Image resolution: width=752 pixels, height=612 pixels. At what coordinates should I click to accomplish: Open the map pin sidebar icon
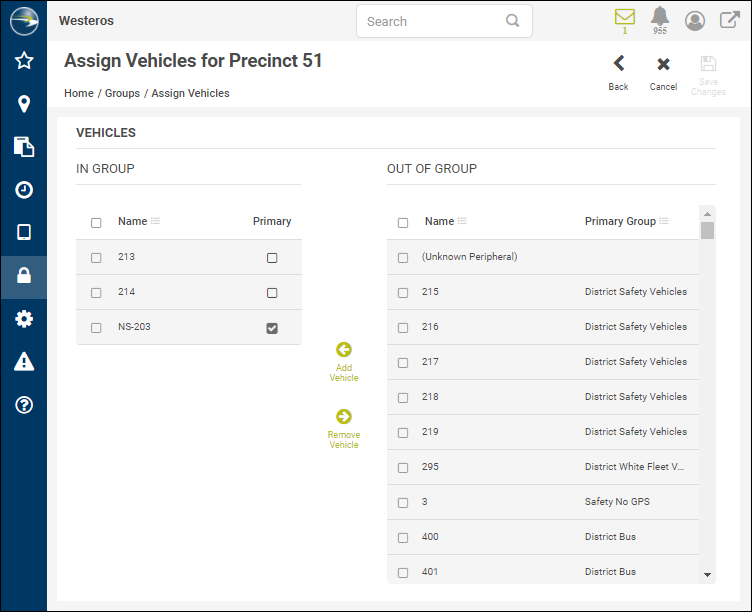coord(24,104)
